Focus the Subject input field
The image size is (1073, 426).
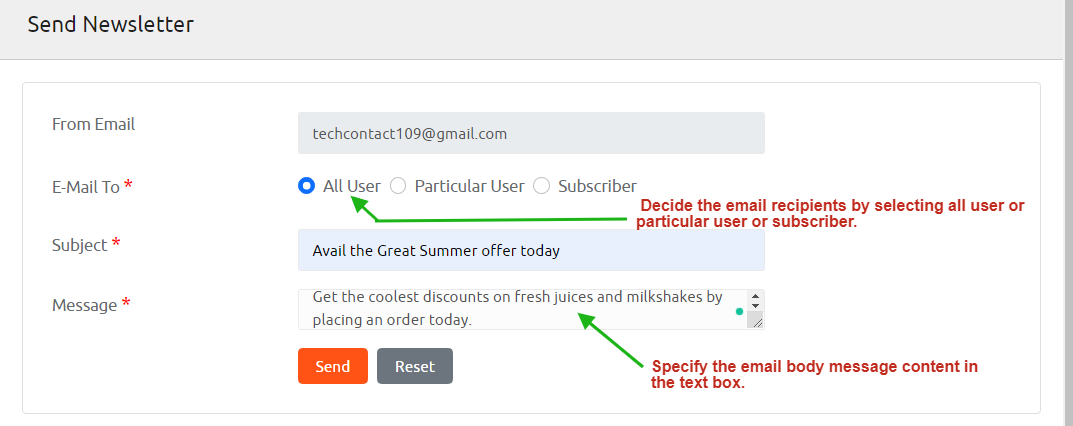[531, 251]
